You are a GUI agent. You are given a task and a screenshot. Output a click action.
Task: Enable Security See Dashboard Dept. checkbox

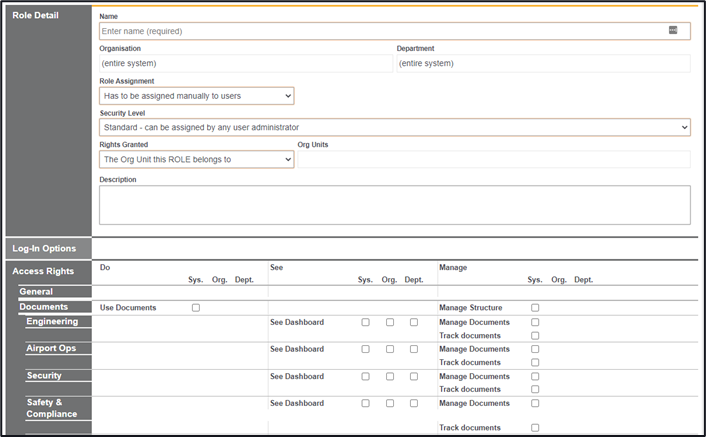click(x=414, y=376)
